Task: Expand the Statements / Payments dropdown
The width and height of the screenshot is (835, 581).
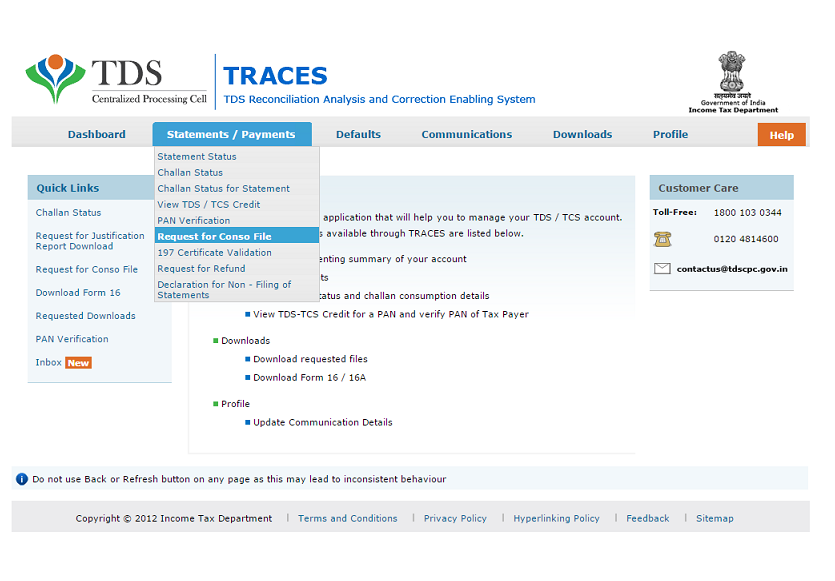Action: coord(232,133)
